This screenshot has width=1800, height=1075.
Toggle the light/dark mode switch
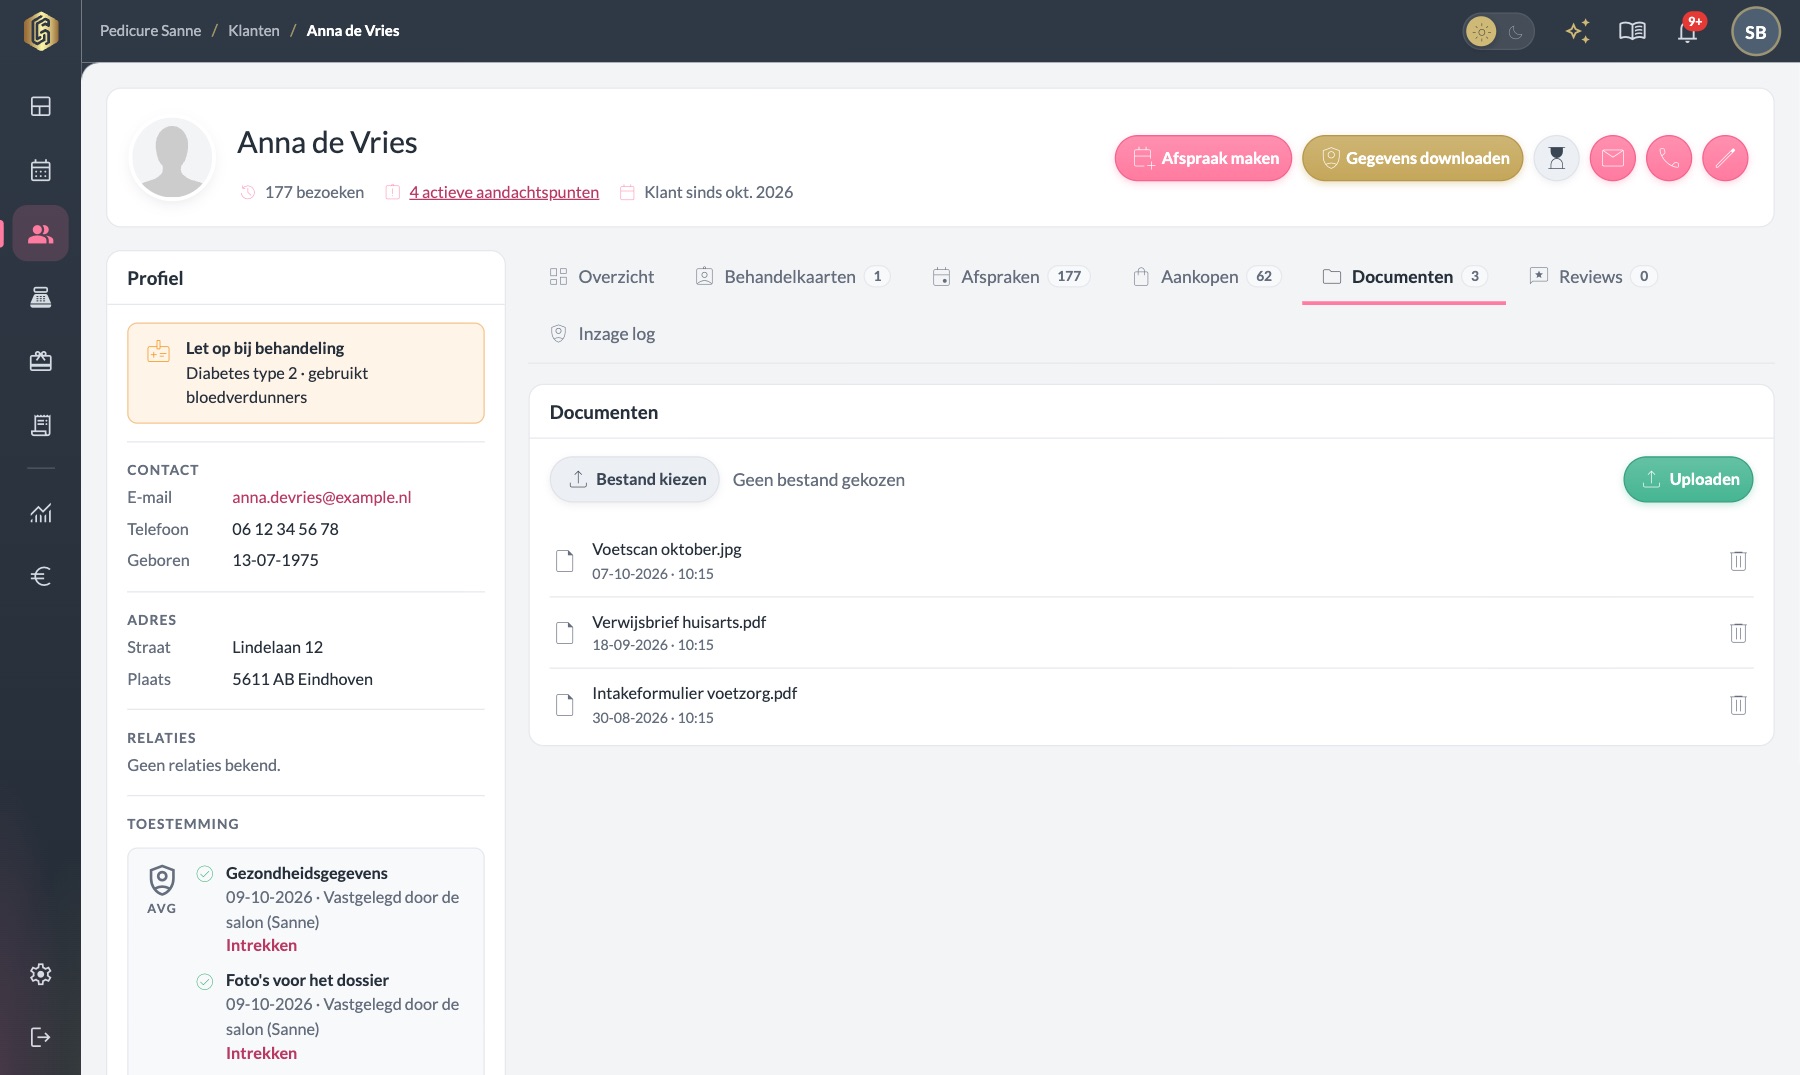(1498, 31)
